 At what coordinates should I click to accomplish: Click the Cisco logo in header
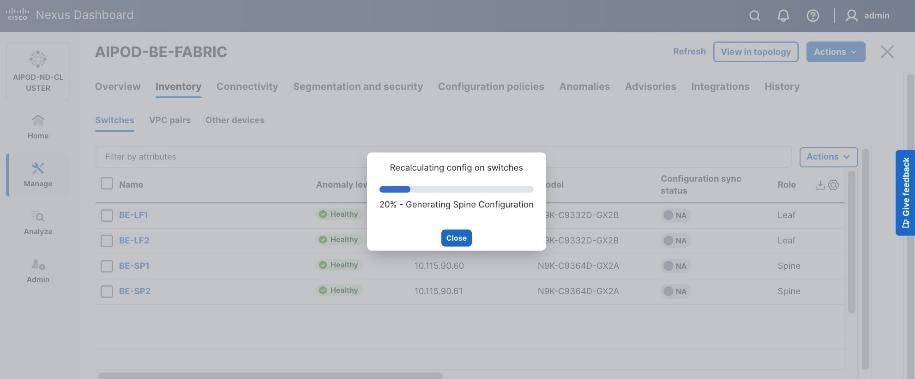point(18,15)
